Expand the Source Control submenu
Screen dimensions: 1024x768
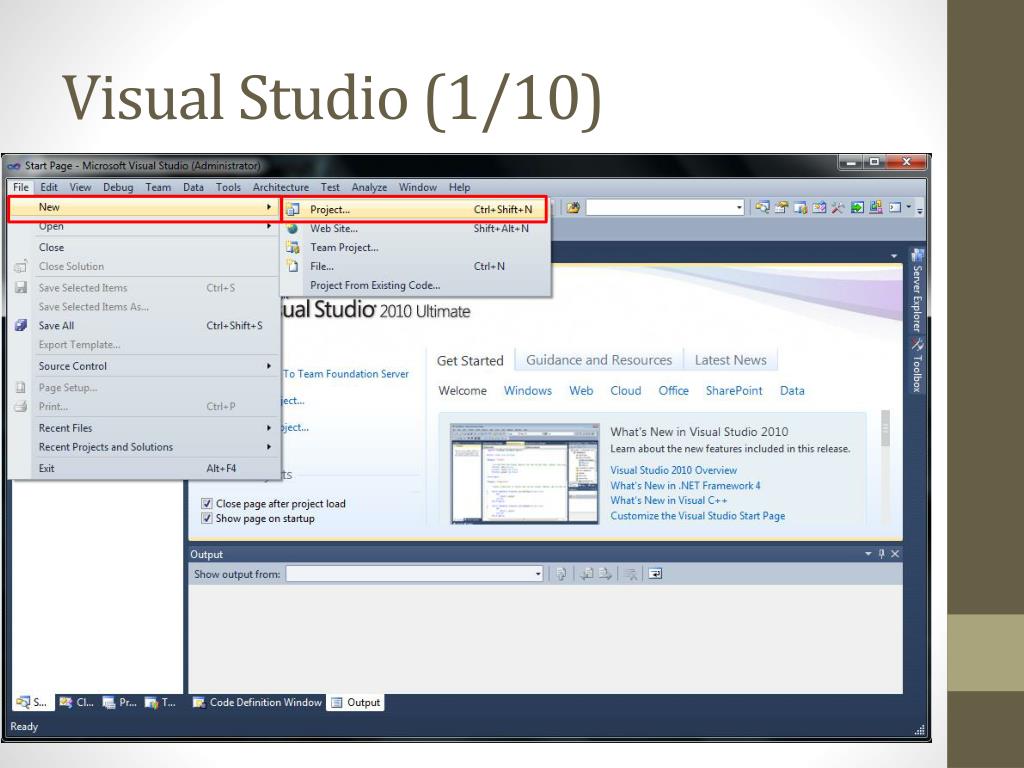click(146, 366)
